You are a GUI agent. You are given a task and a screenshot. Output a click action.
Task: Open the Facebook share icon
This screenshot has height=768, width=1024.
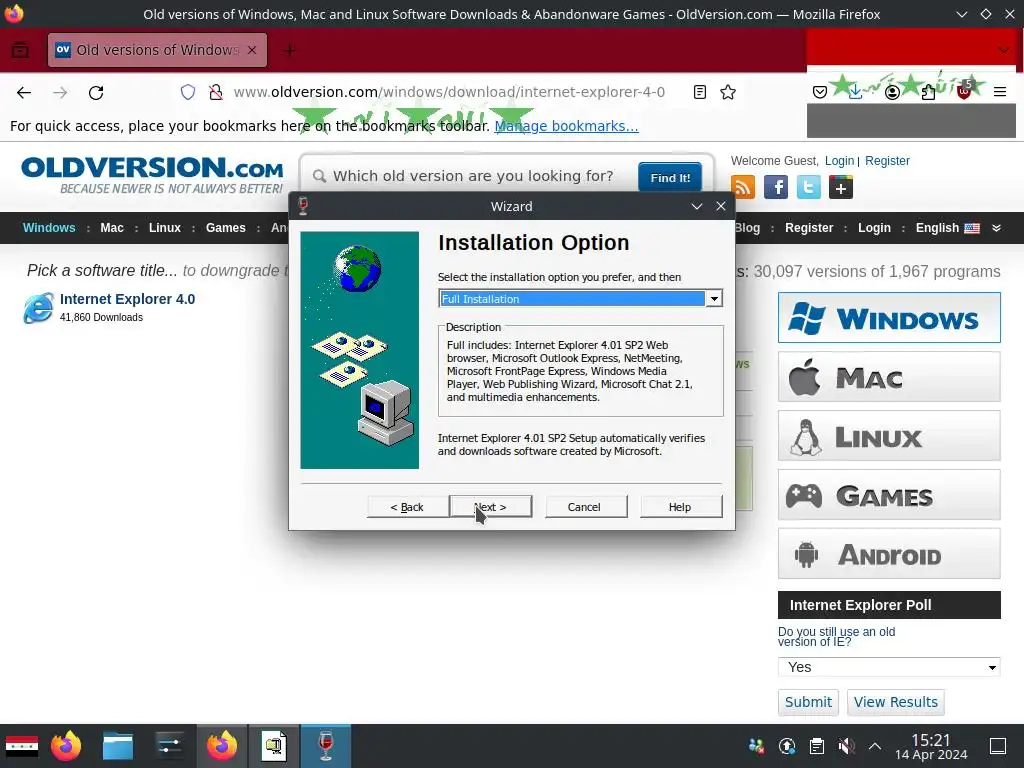[776, 187]
